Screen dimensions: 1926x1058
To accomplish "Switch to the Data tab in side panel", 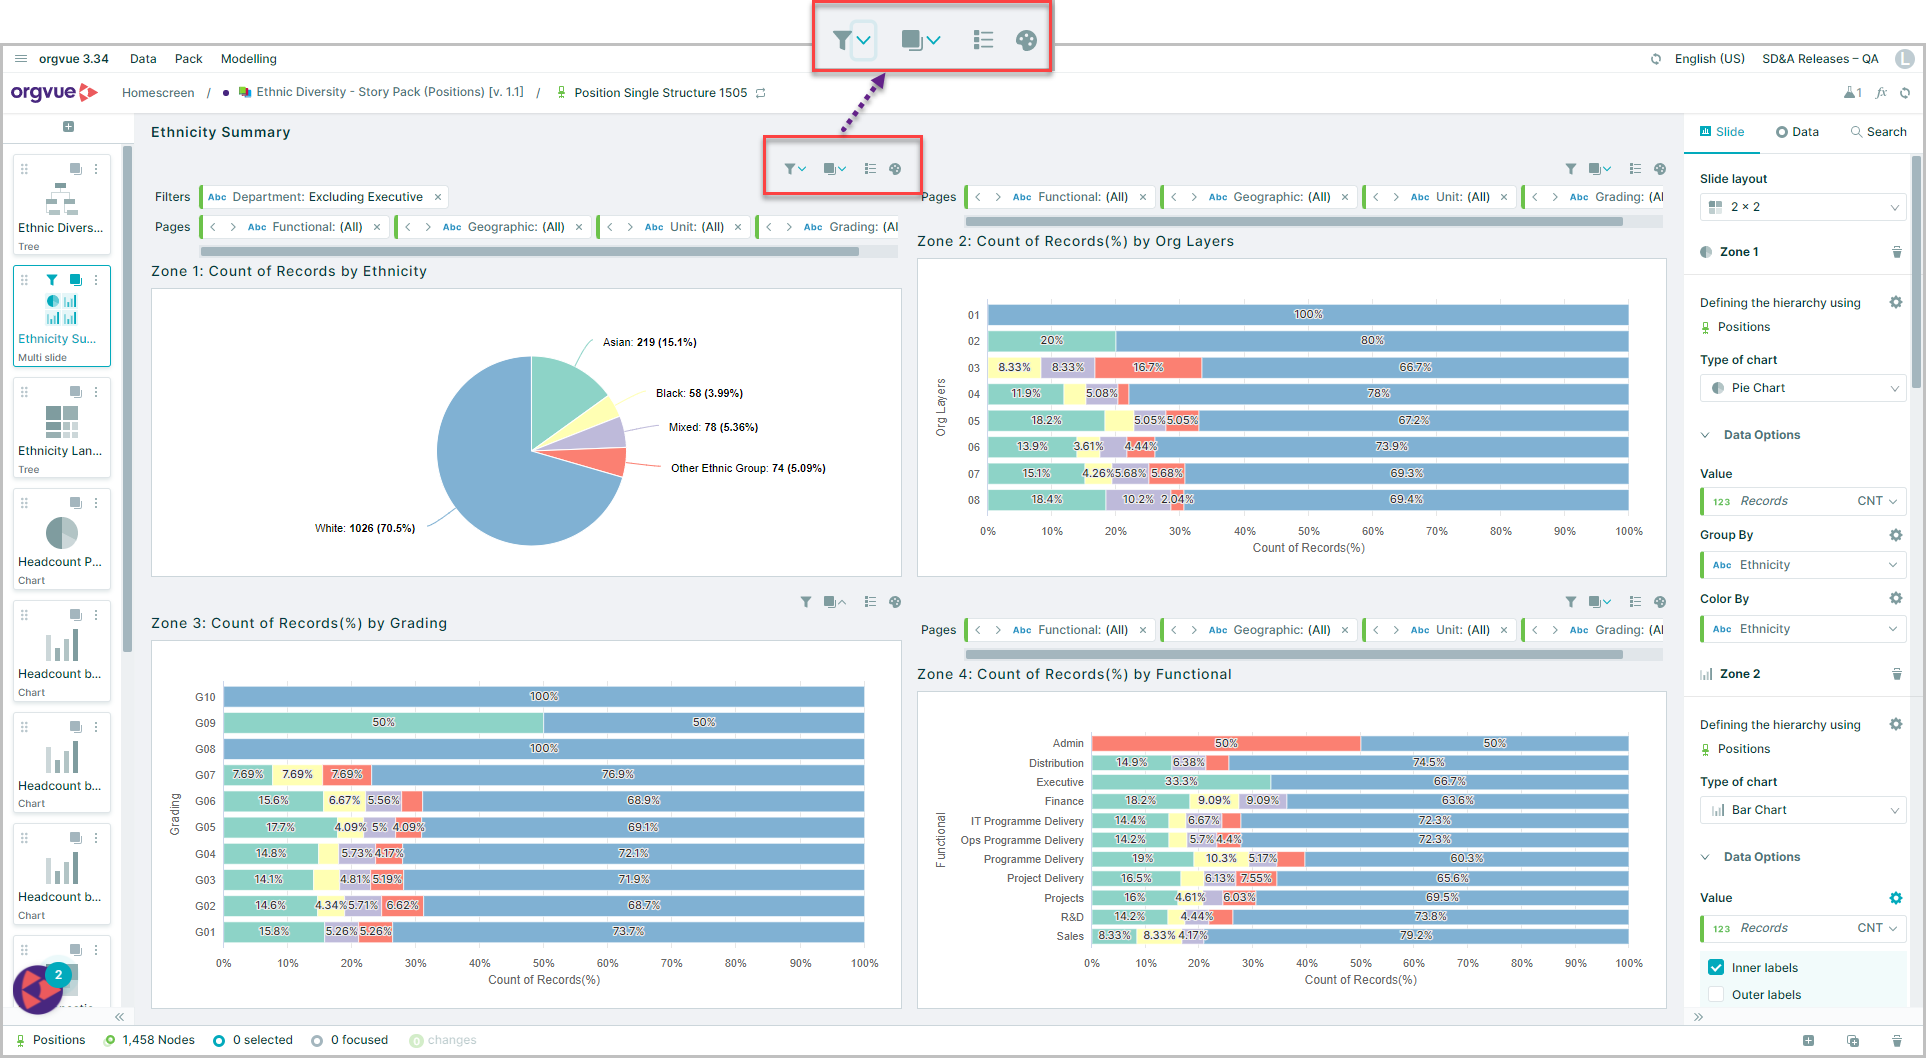I will click(x=1797, y=132).
